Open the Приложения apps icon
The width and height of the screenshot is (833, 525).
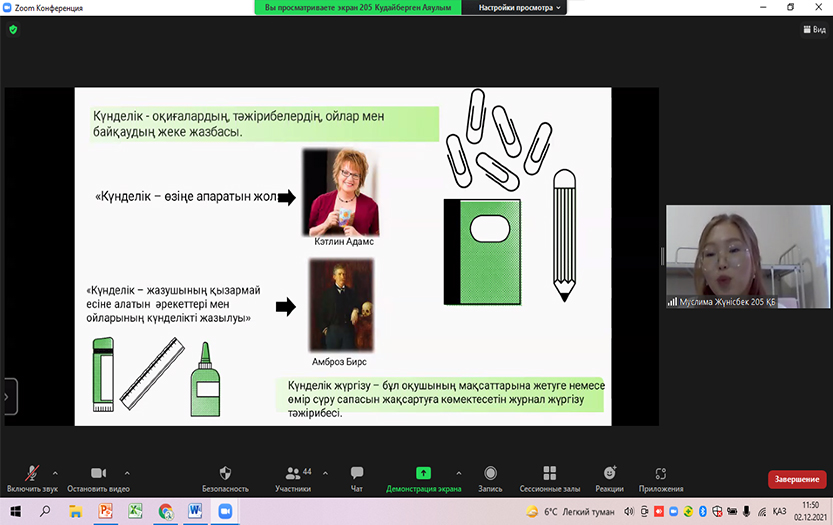pyautogui.click(x=660, y=473)
